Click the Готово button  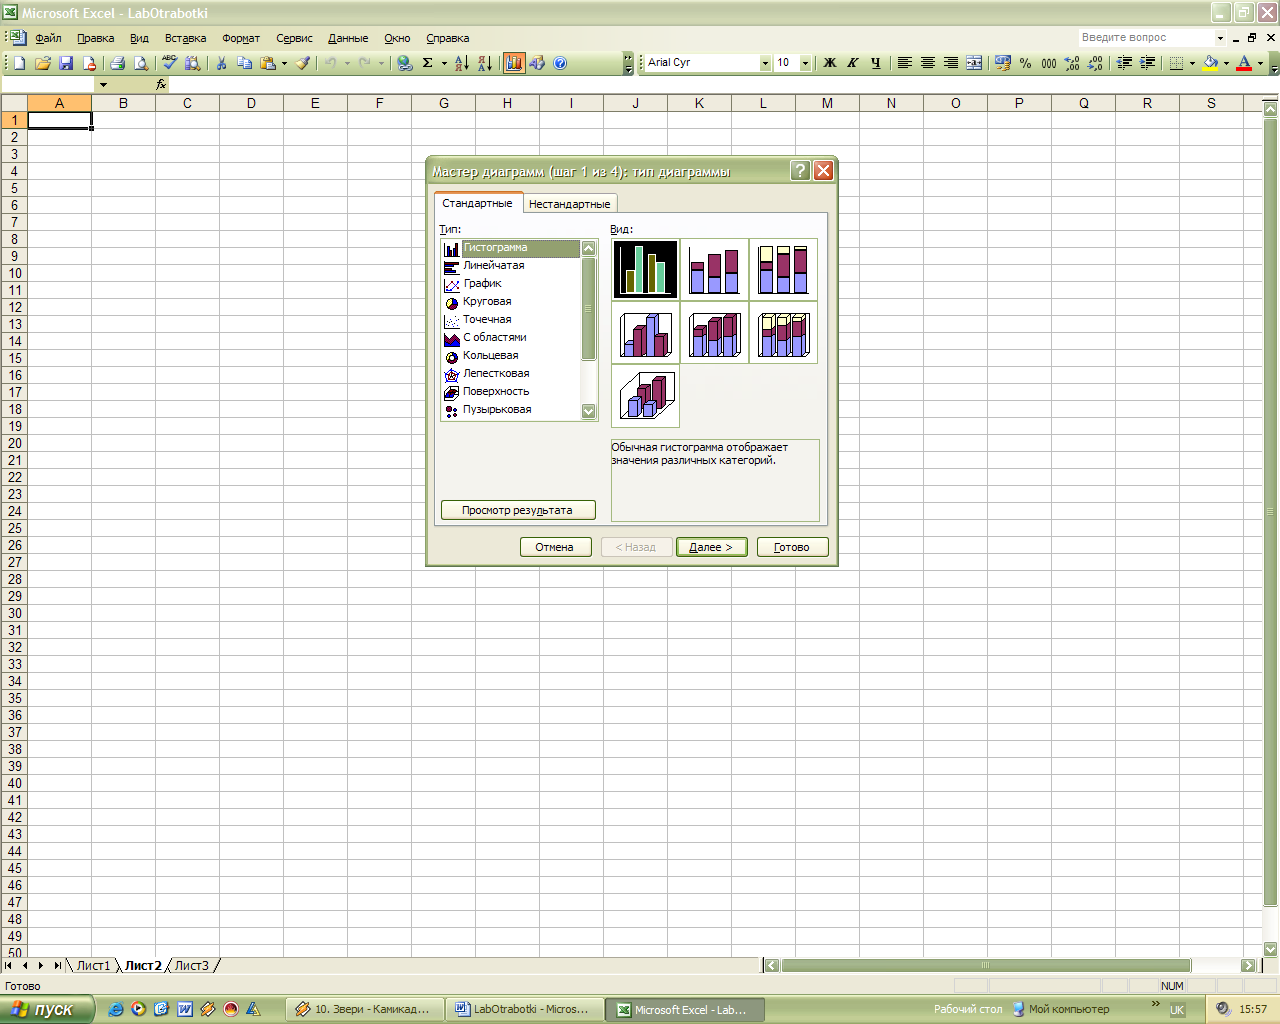coord(792,547)
